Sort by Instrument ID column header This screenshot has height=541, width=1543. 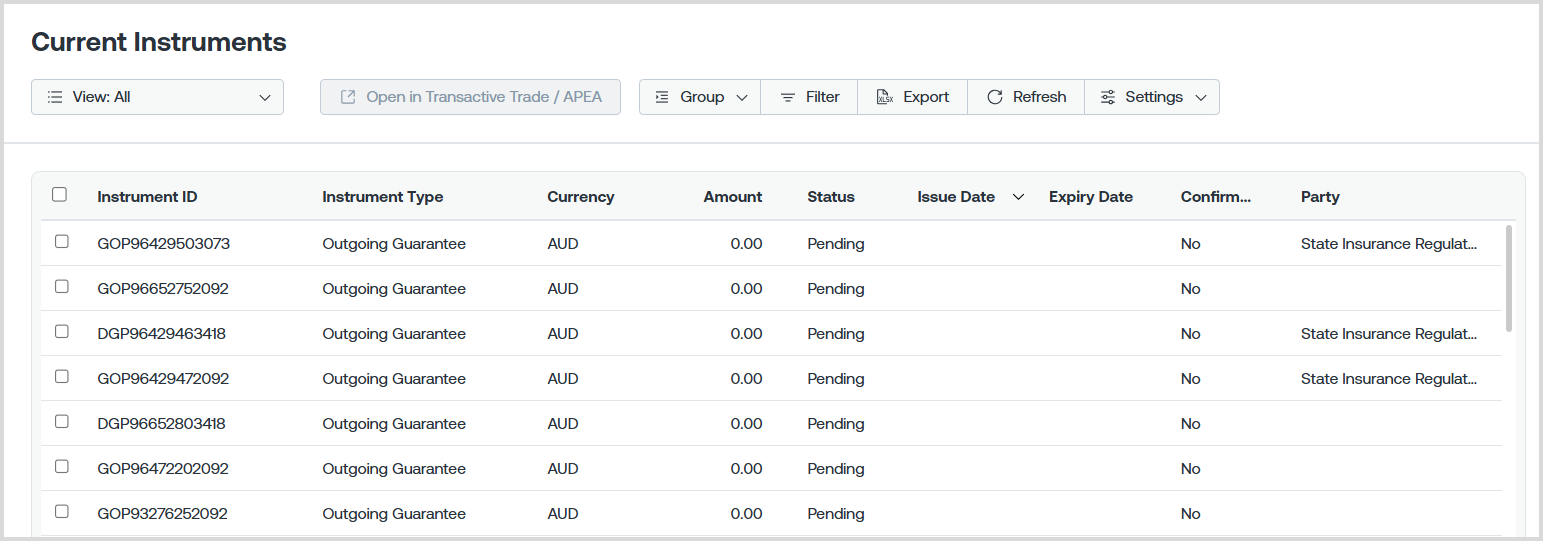[x=147, y=197]
